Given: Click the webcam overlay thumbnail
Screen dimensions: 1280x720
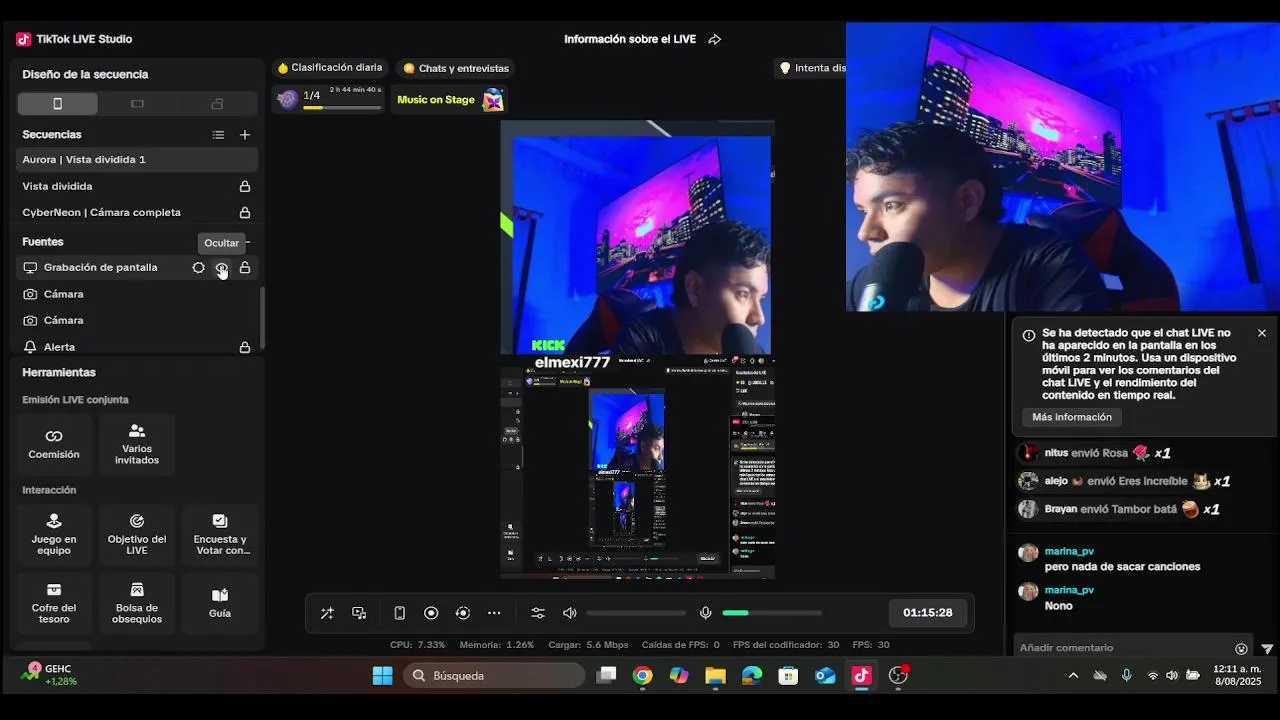Looking at the screenshot, I should pyautogui.click(x=1063, y=167).
